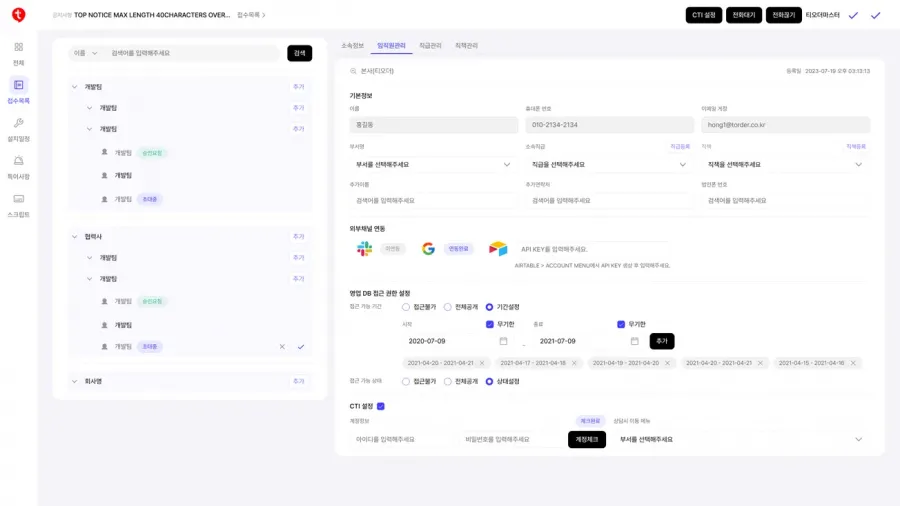The image size is (900, 506).
Task: Click the 검색 search button
Action: pos(300,53)
